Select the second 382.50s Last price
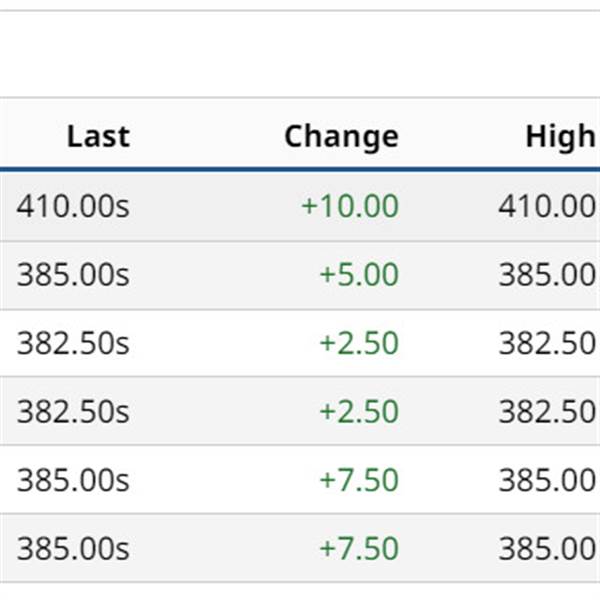This screenshot has height=600, width=600. (73, 411)
